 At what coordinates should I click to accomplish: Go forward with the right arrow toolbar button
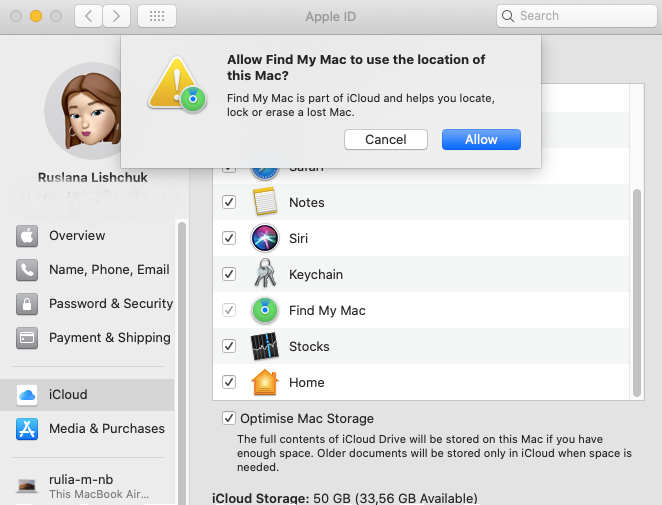click(116, 16)
